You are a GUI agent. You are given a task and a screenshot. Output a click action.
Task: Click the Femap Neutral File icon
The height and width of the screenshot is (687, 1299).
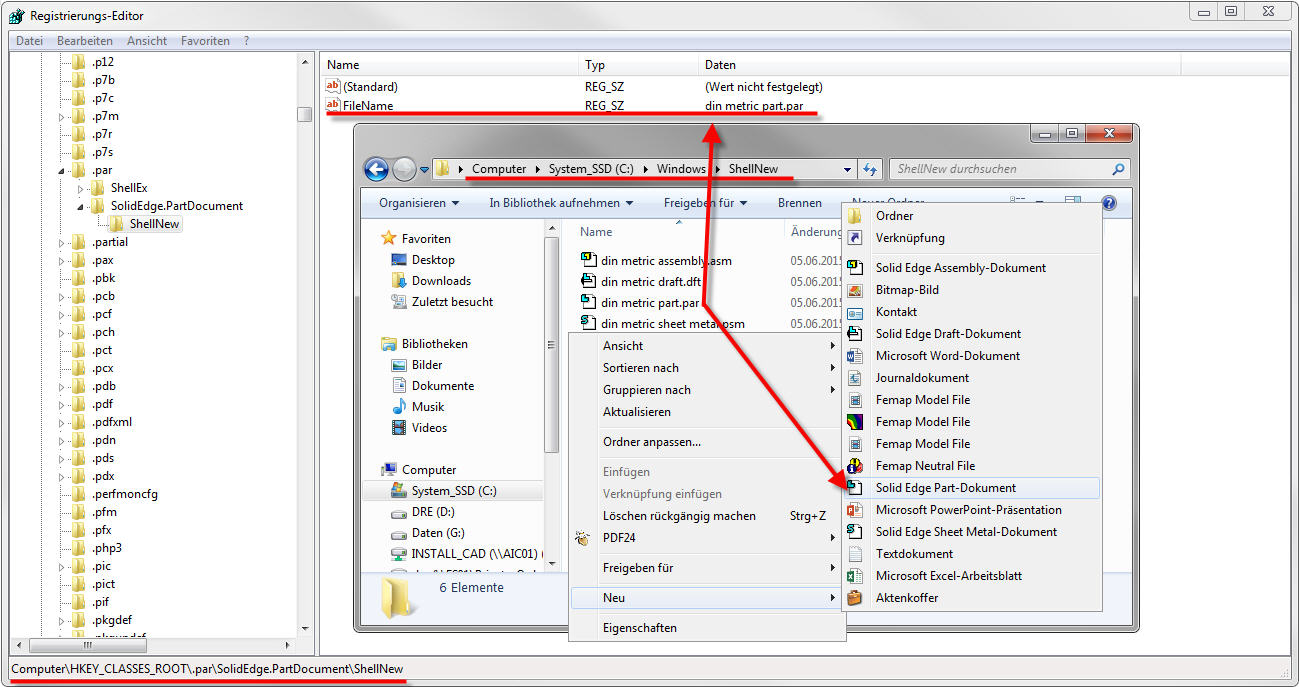[855, 466]
